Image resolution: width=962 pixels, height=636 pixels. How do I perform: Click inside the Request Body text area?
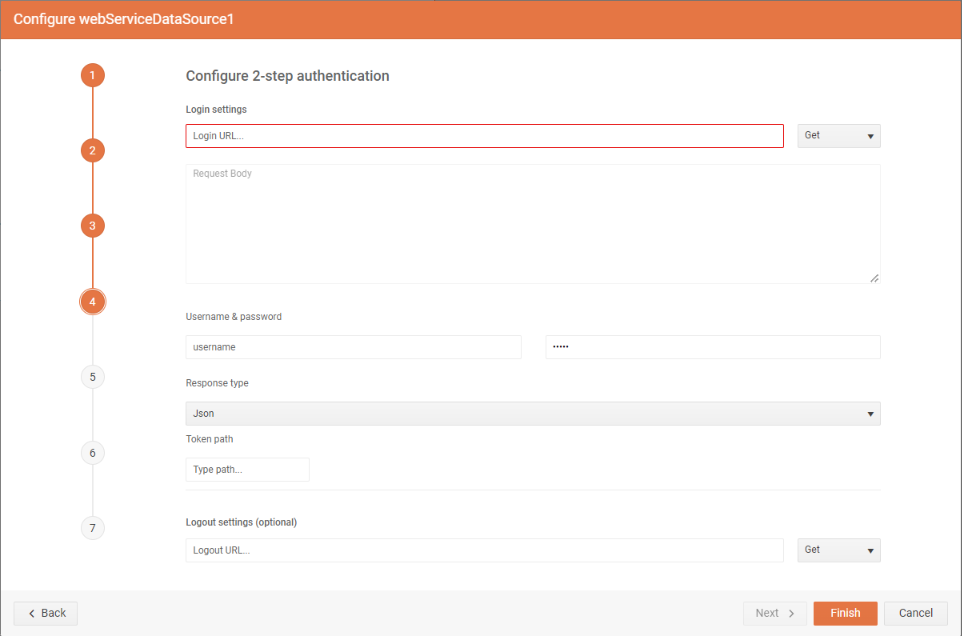point(533,220)
